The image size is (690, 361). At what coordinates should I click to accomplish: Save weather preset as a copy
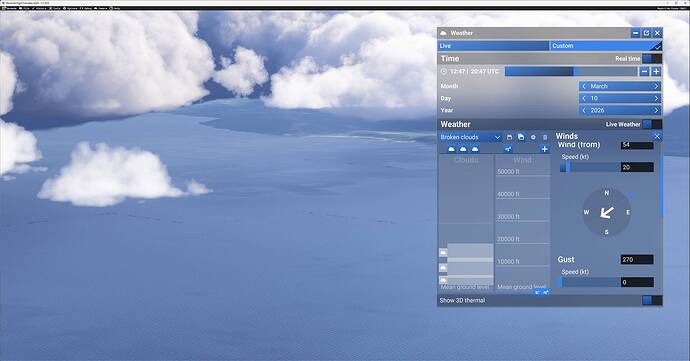[521, 137]
